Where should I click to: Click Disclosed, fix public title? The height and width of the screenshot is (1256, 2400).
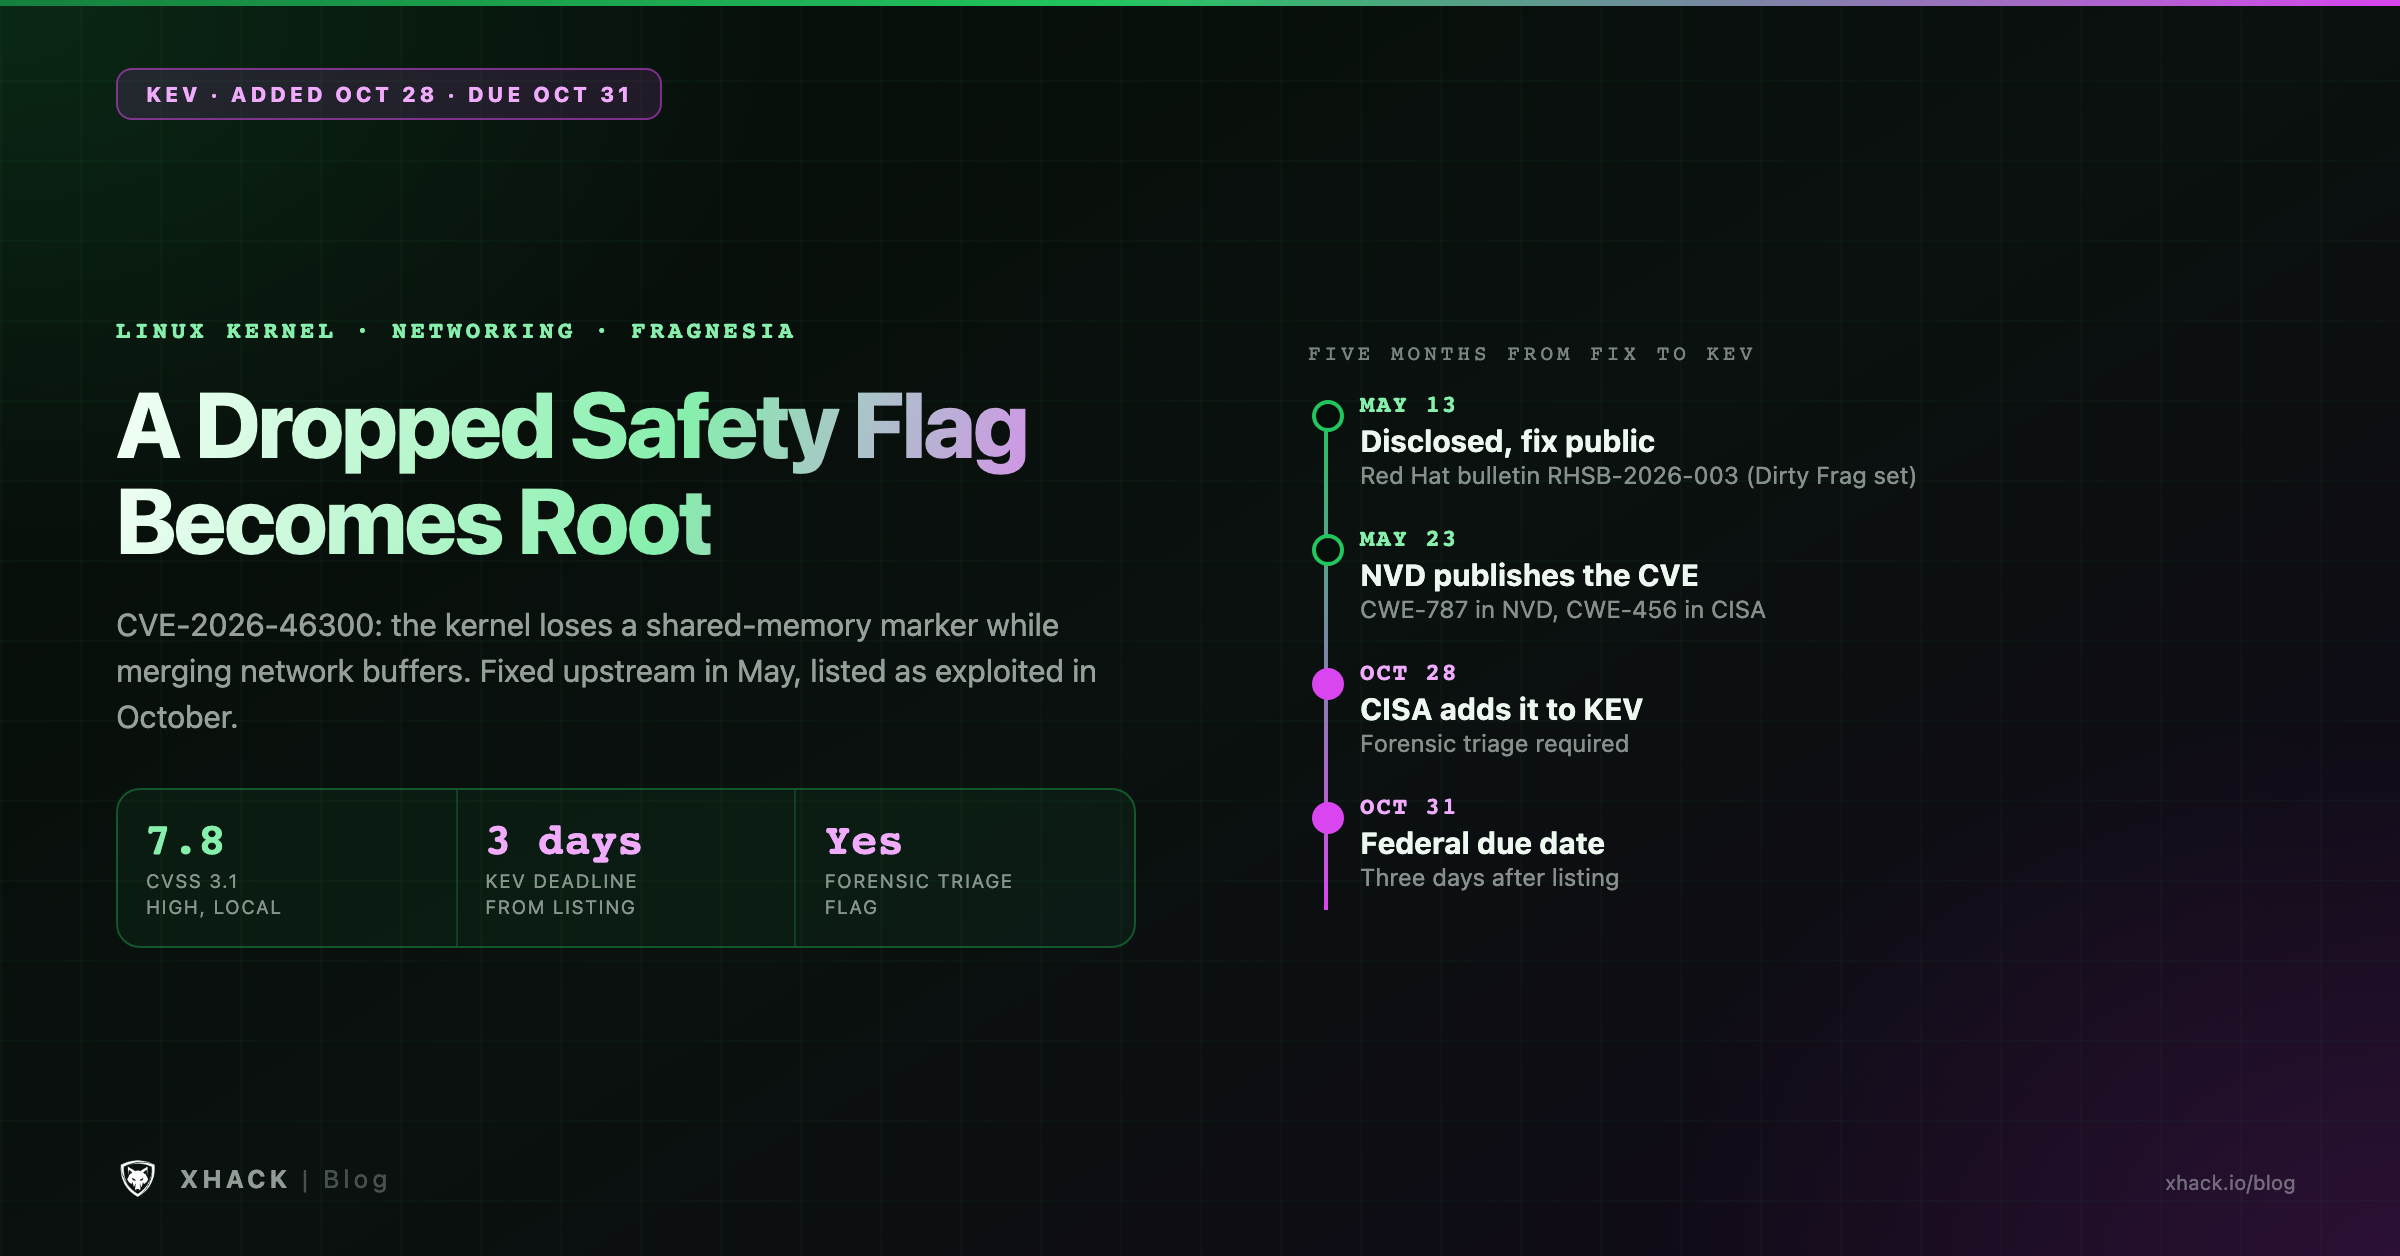(1507, 441)
